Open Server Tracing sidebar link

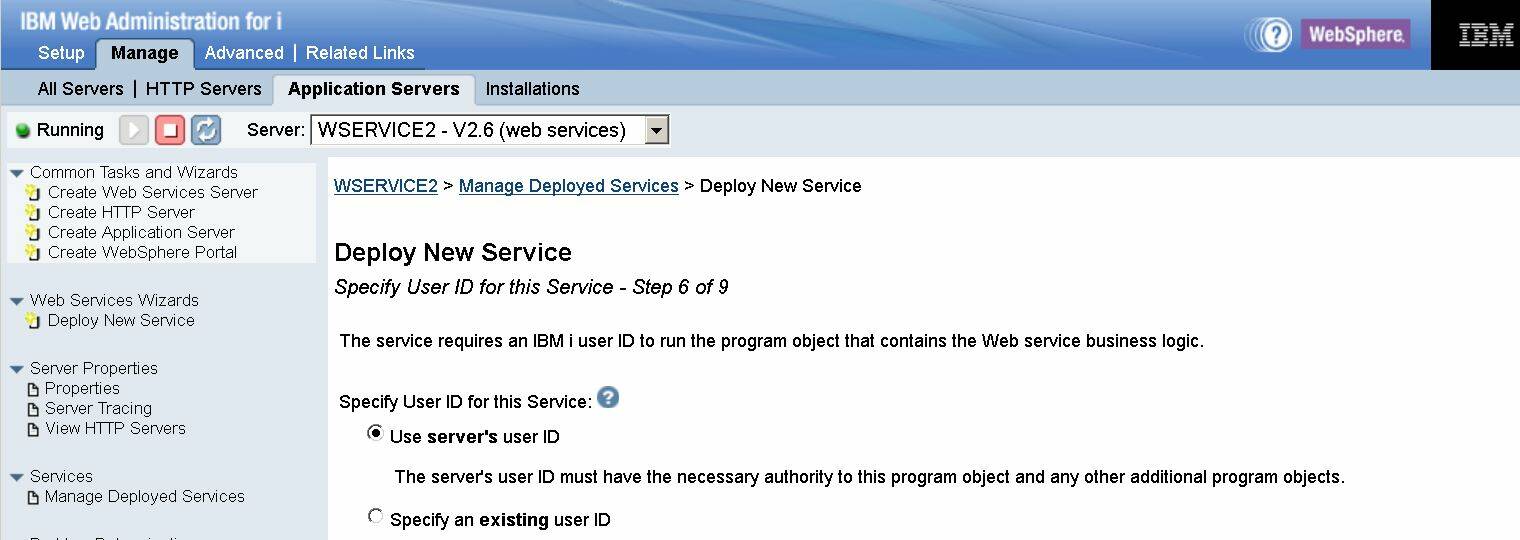point(98,408)
